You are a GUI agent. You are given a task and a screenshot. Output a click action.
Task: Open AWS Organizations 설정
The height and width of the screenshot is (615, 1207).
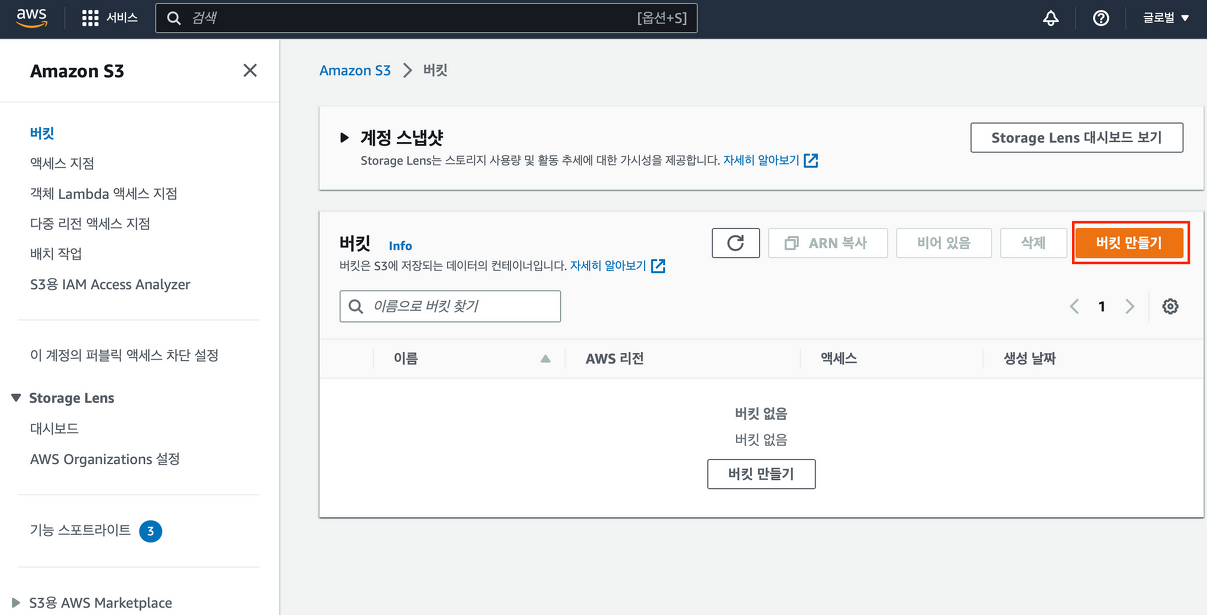[105, 459]
